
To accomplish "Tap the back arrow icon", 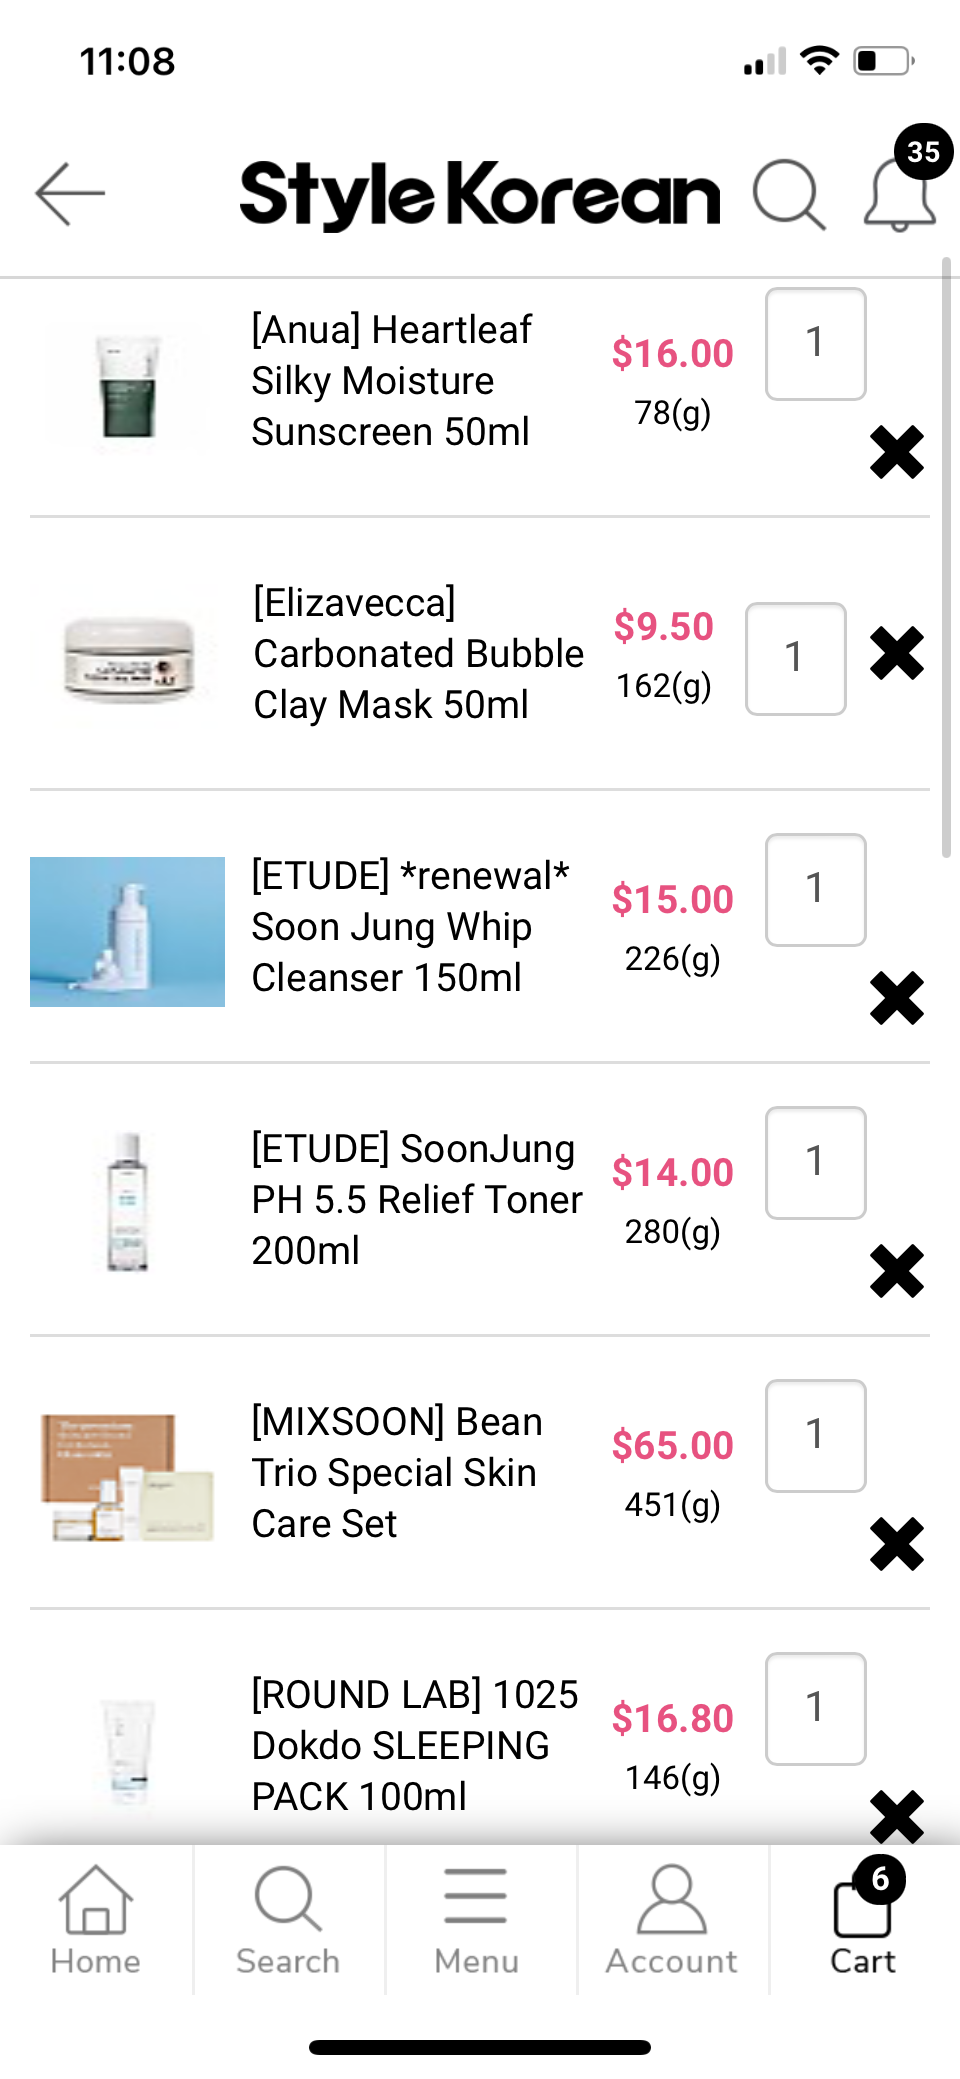I will pos(70,194).
